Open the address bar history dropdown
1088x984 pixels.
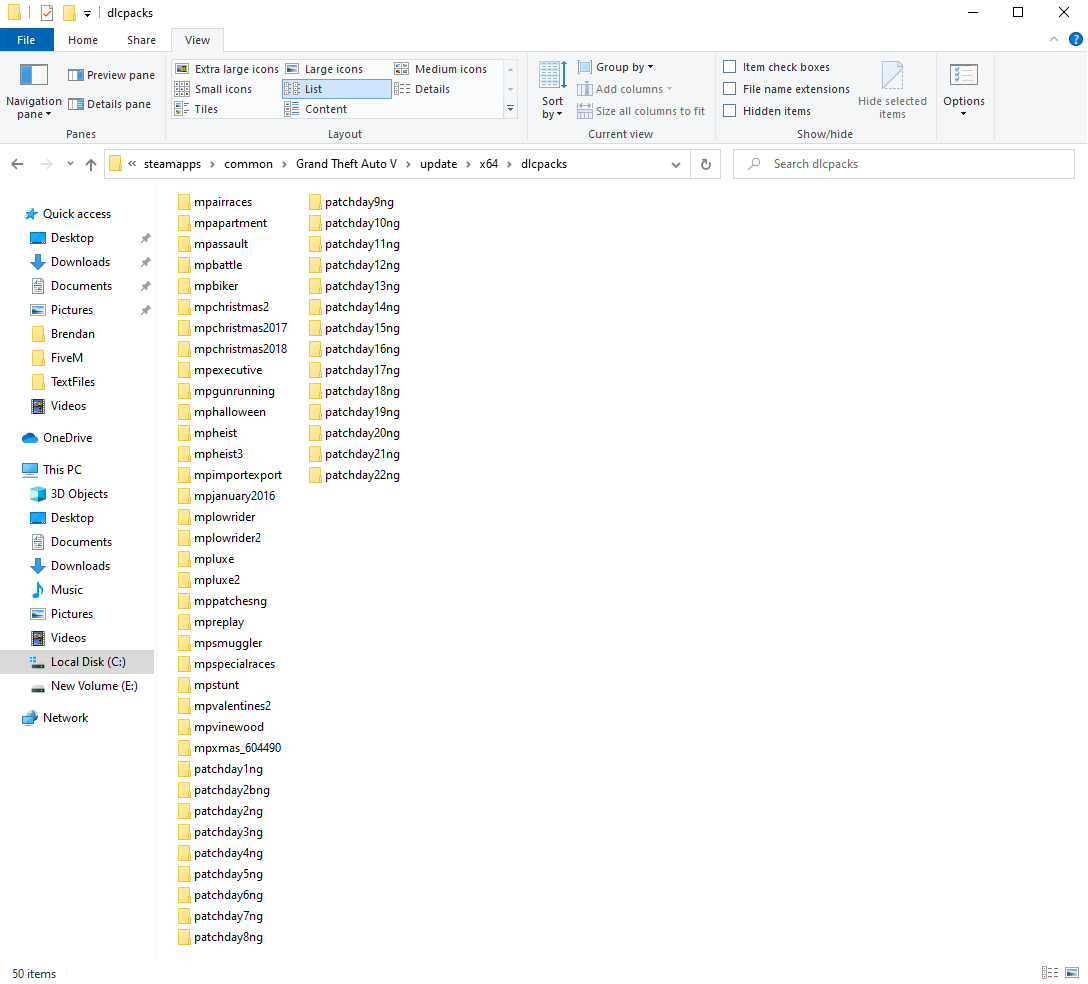pos(676,164)
